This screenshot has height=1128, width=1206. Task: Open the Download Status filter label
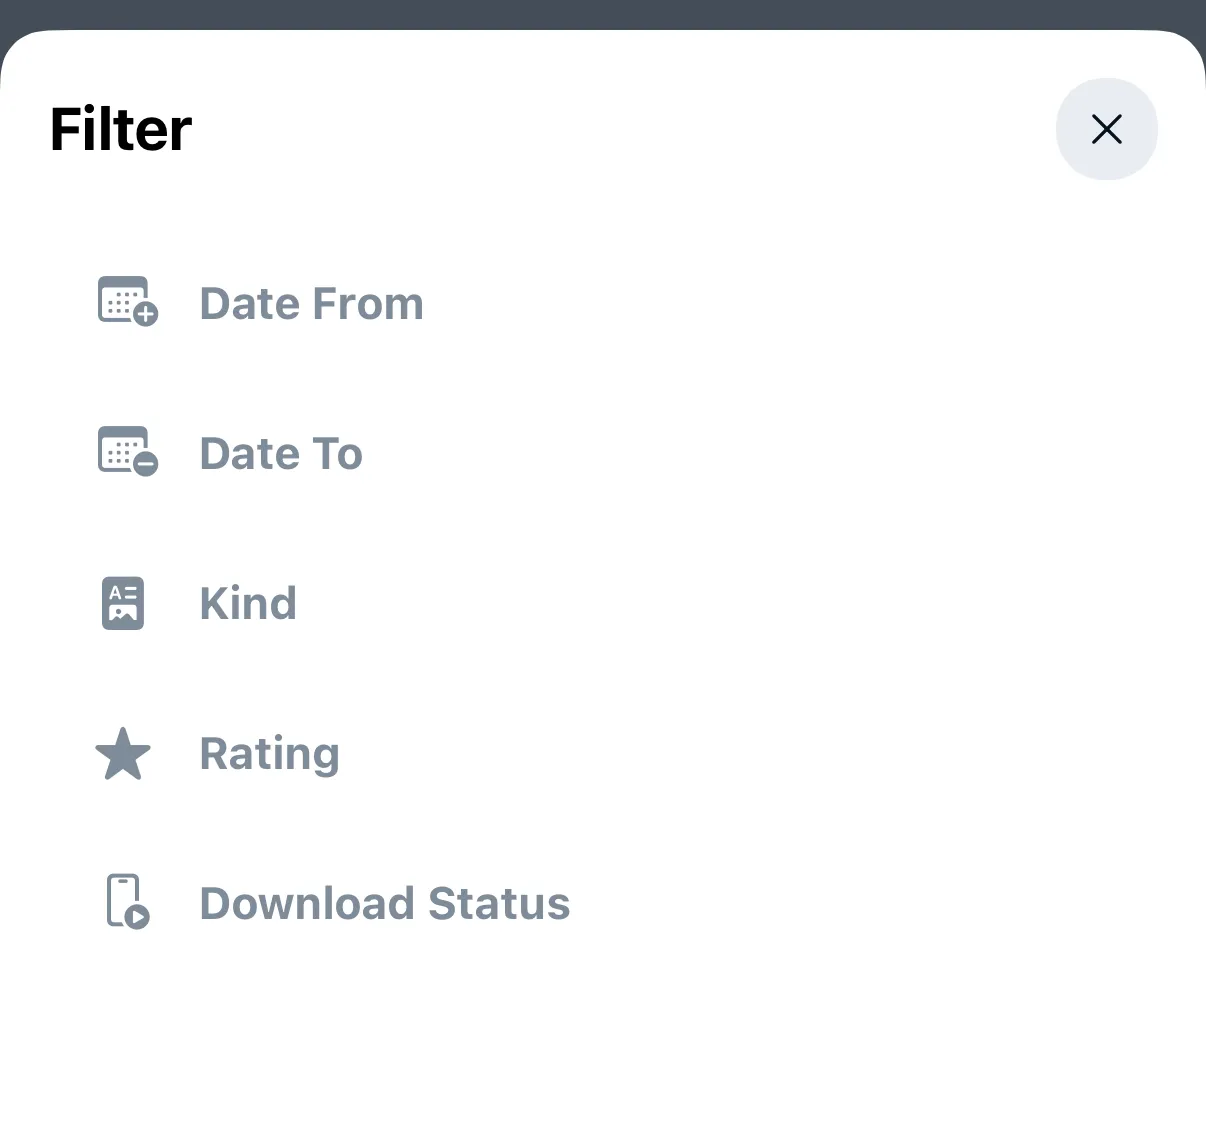385,904
